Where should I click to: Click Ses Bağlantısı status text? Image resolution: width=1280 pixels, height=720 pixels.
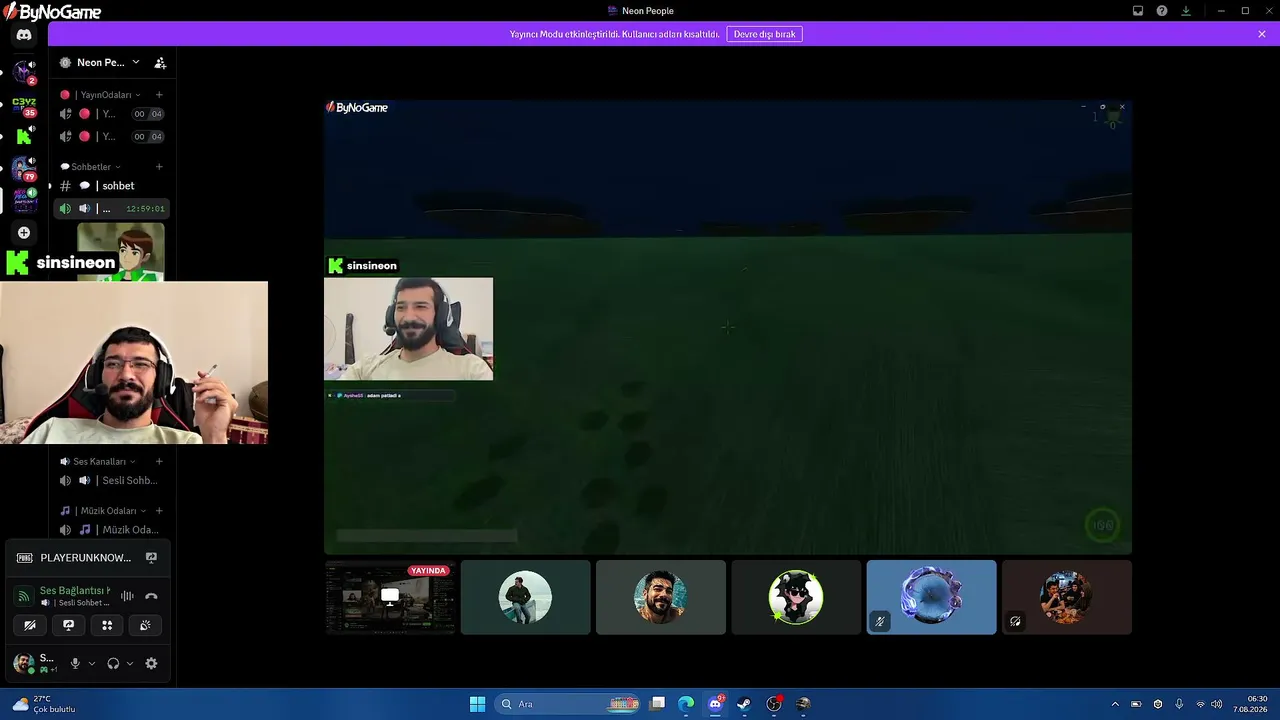coord(75,591)
